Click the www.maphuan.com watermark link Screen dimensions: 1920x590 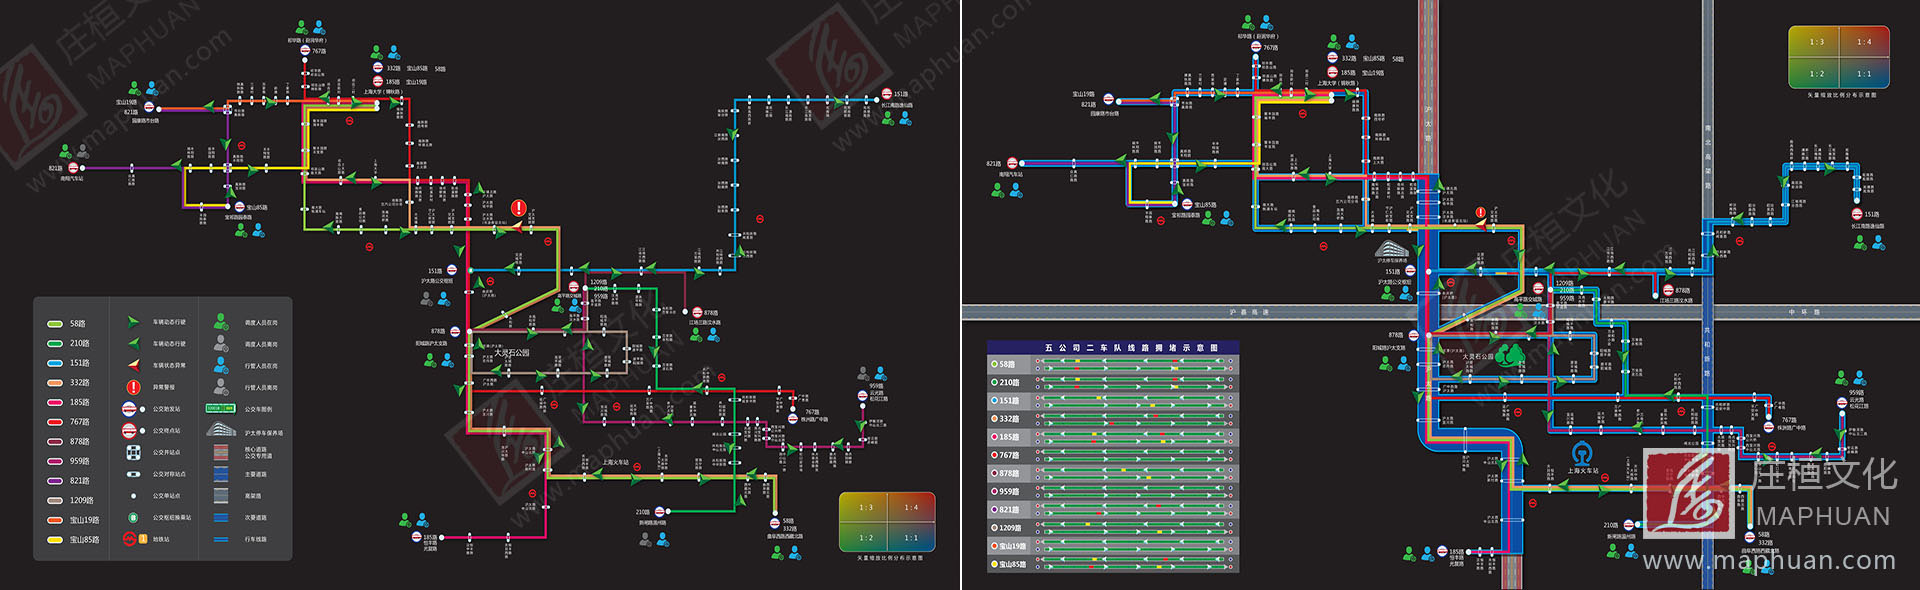1768,562
